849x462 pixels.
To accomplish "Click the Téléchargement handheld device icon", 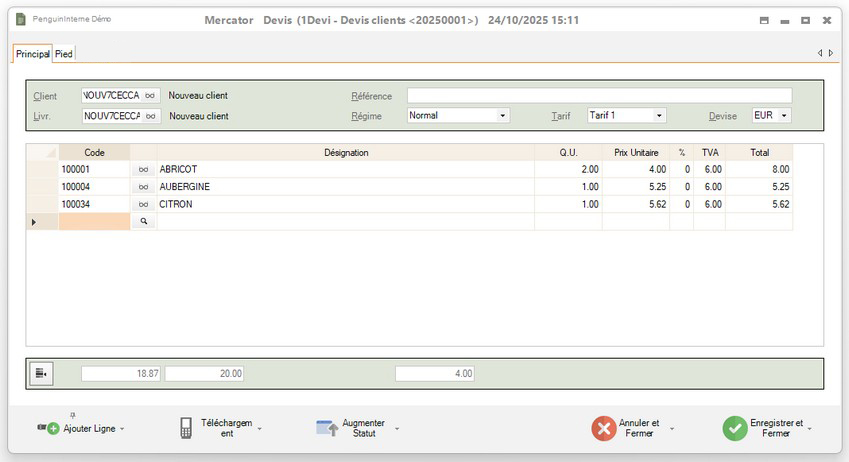I will (186, 428).
